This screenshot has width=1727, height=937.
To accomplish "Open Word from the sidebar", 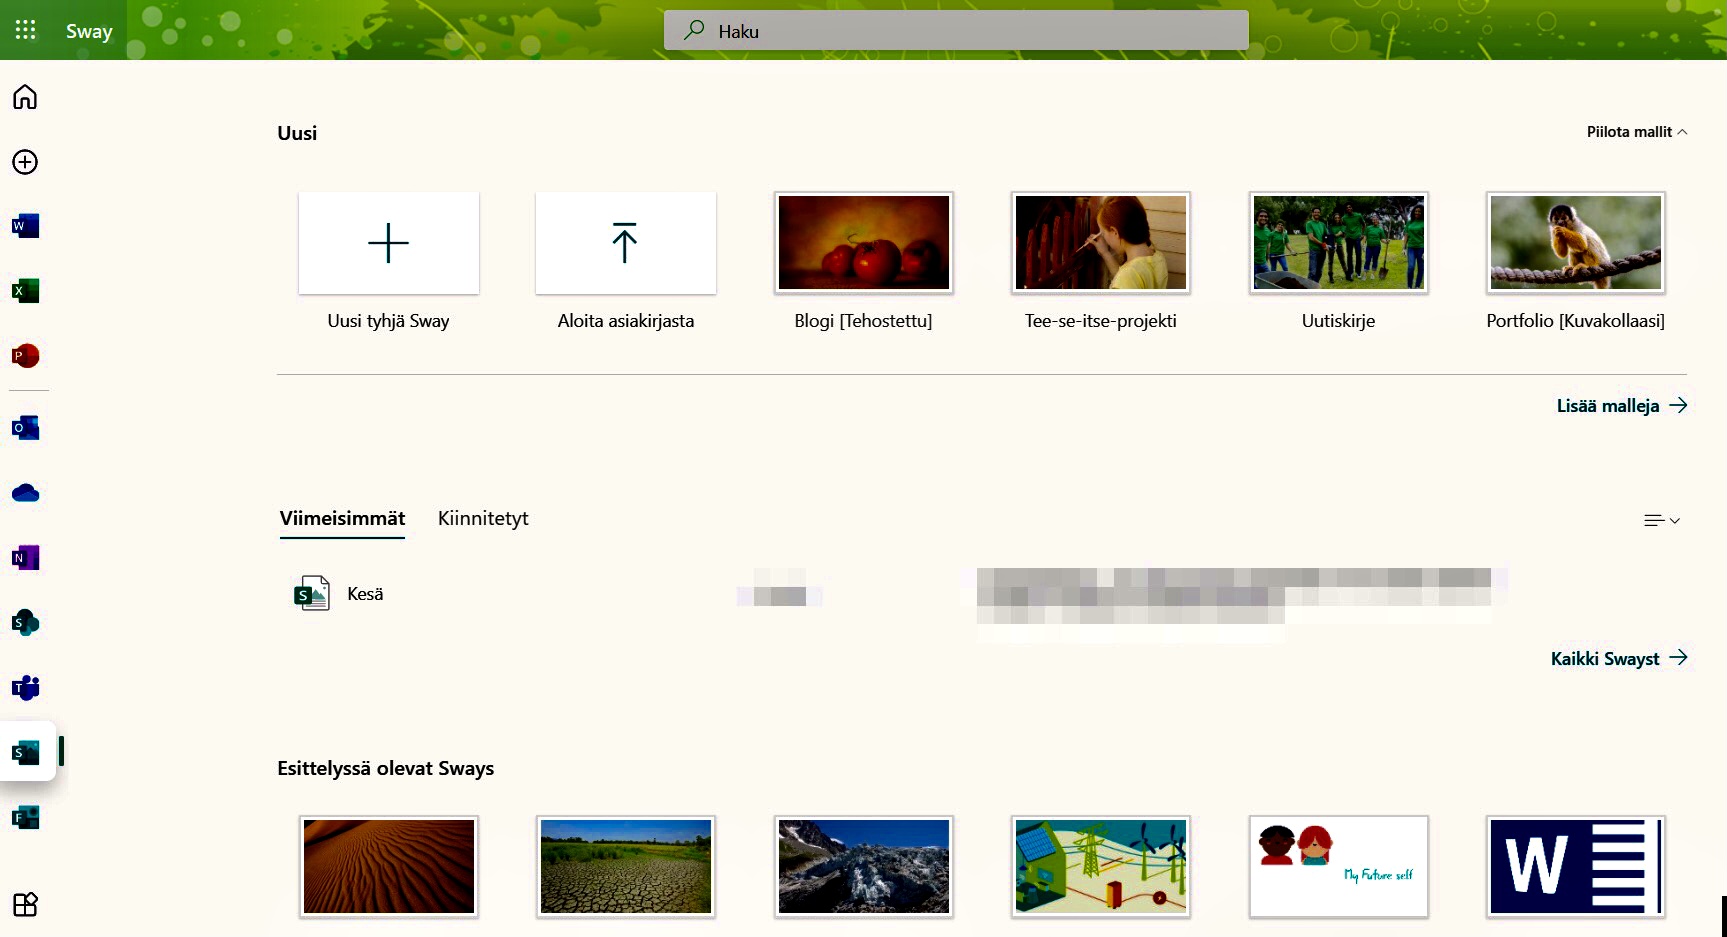I will (25, 226).
